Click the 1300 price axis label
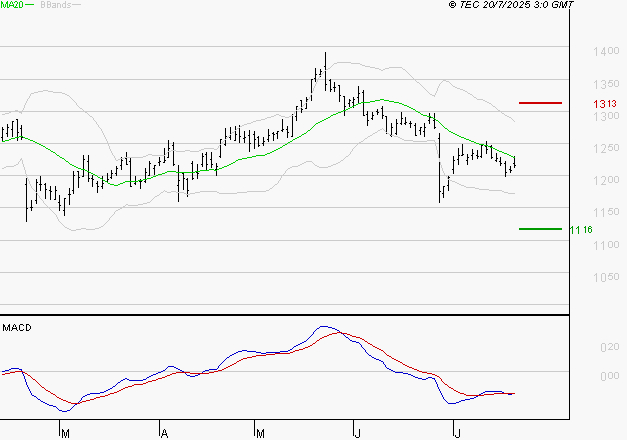The height and width of the screenshot is (440, 627). 606,116
